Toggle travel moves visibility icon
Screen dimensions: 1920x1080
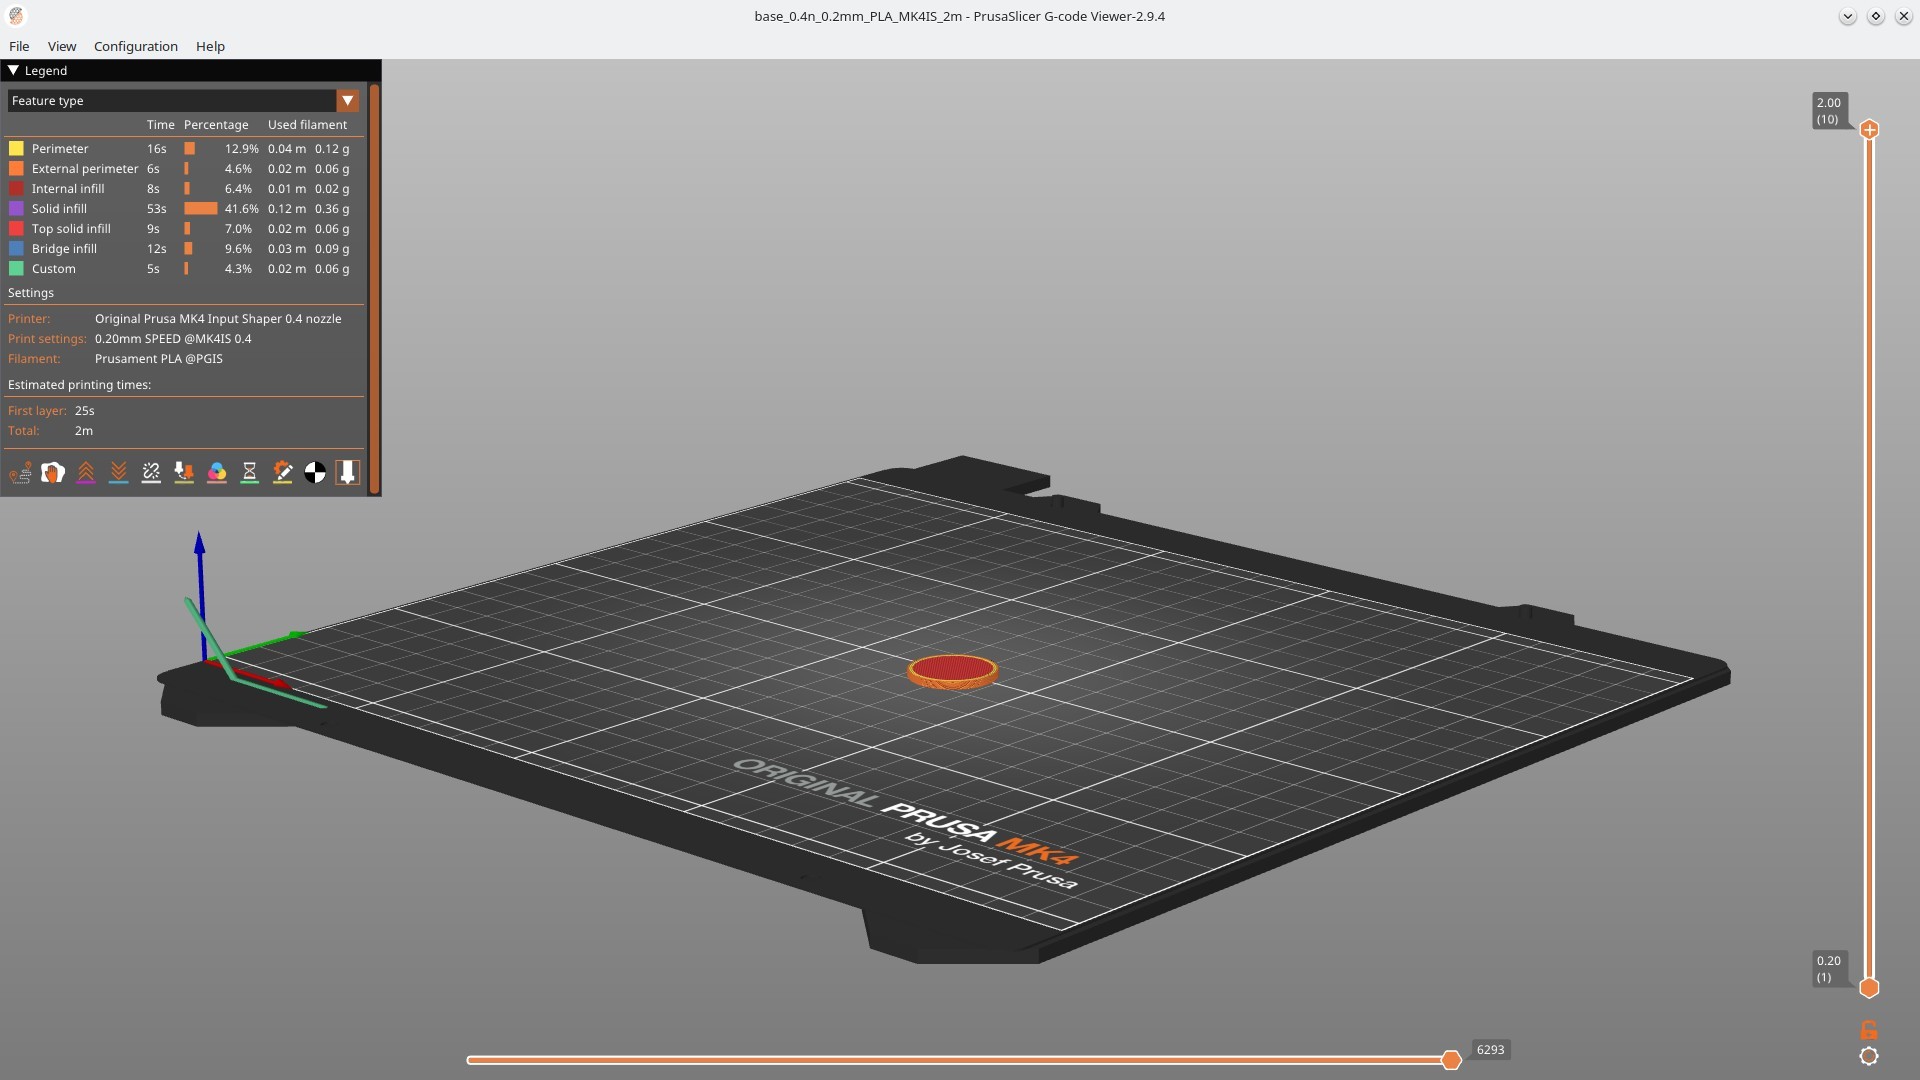pos(20,472)
